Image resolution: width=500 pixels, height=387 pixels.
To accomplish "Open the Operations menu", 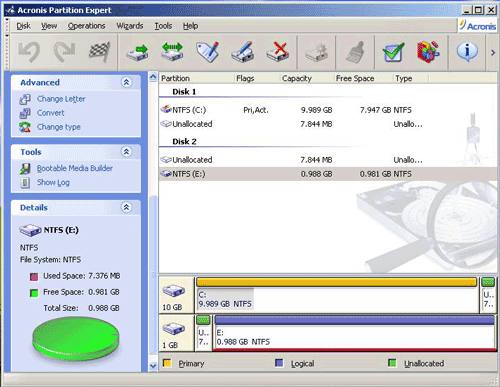I will [x=87, y=26].
